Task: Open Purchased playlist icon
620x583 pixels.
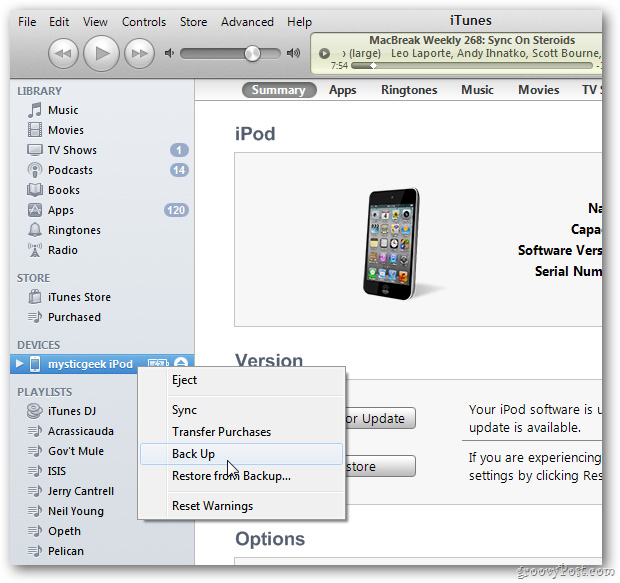Action: tap(35, 317)
